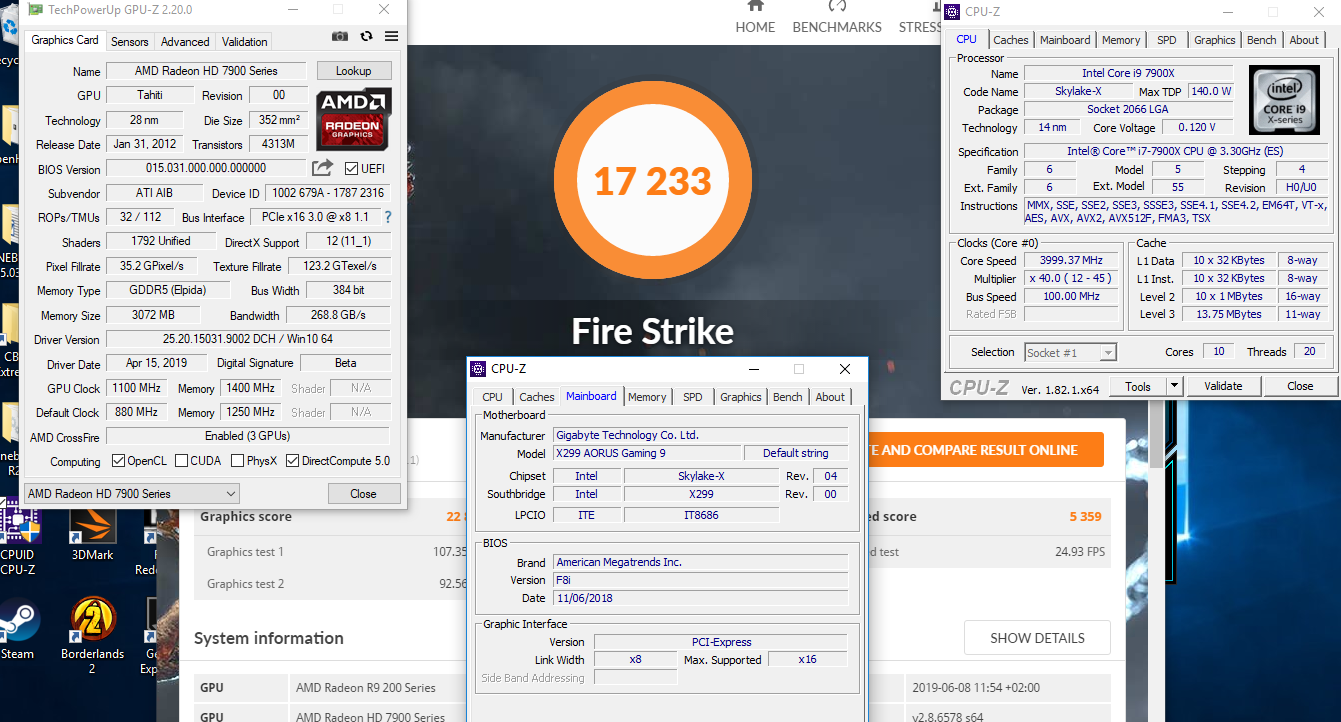Viewport: 1341px width, 722px height.
Task: Click the motherboard Model field X299 AORUS Gaming 9
Action: 648,453
